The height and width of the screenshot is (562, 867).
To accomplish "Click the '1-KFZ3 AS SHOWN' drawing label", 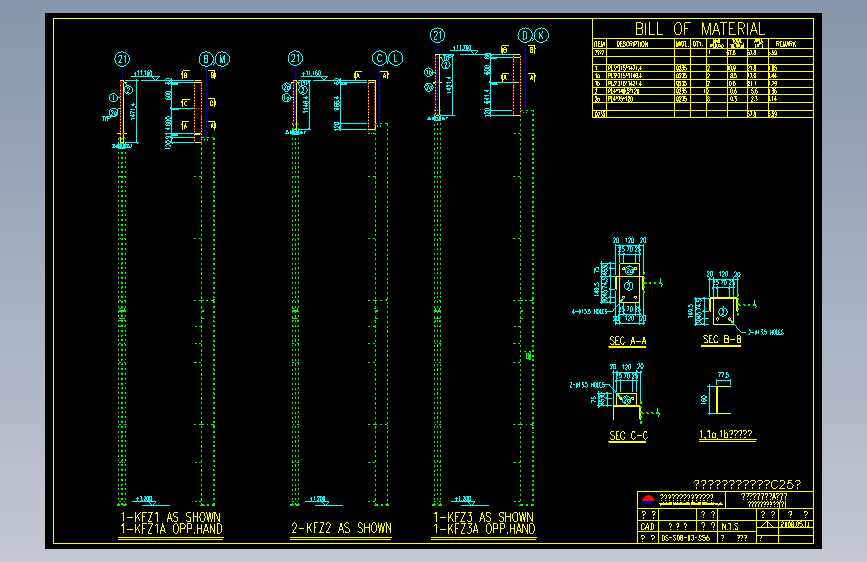I will [x=483, y=517].
